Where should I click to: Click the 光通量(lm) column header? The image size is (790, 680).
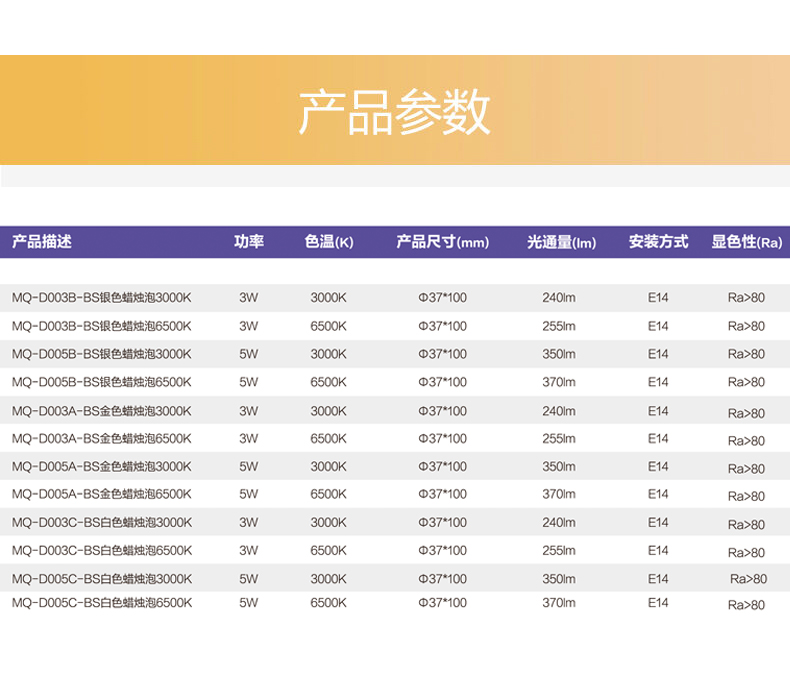[561, 242]
